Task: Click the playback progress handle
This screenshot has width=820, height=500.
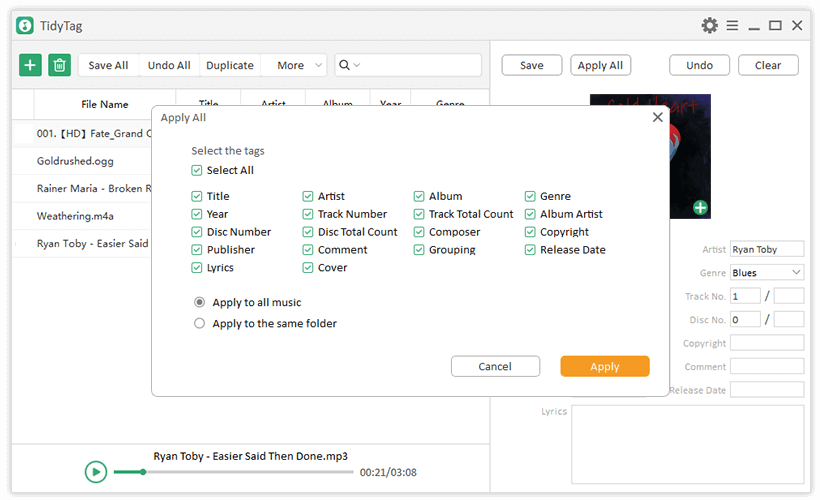Action: [143, 472]
